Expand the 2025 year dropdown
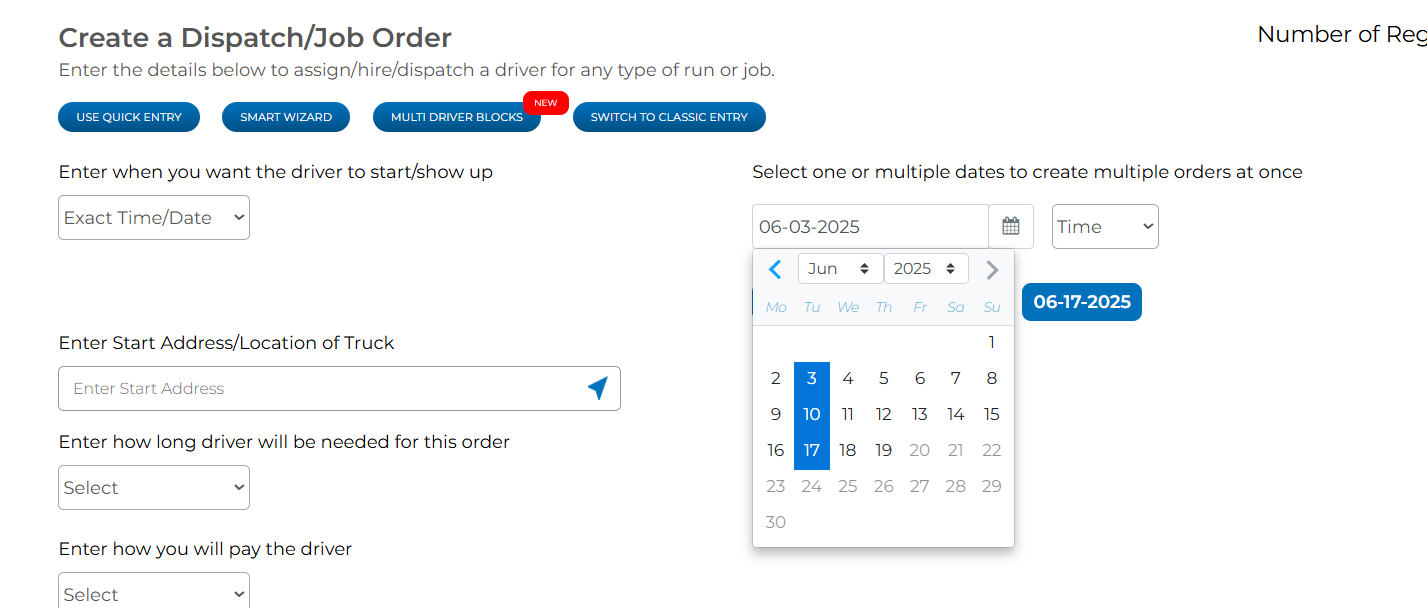Screen dimensions: 1427x608 926,269
